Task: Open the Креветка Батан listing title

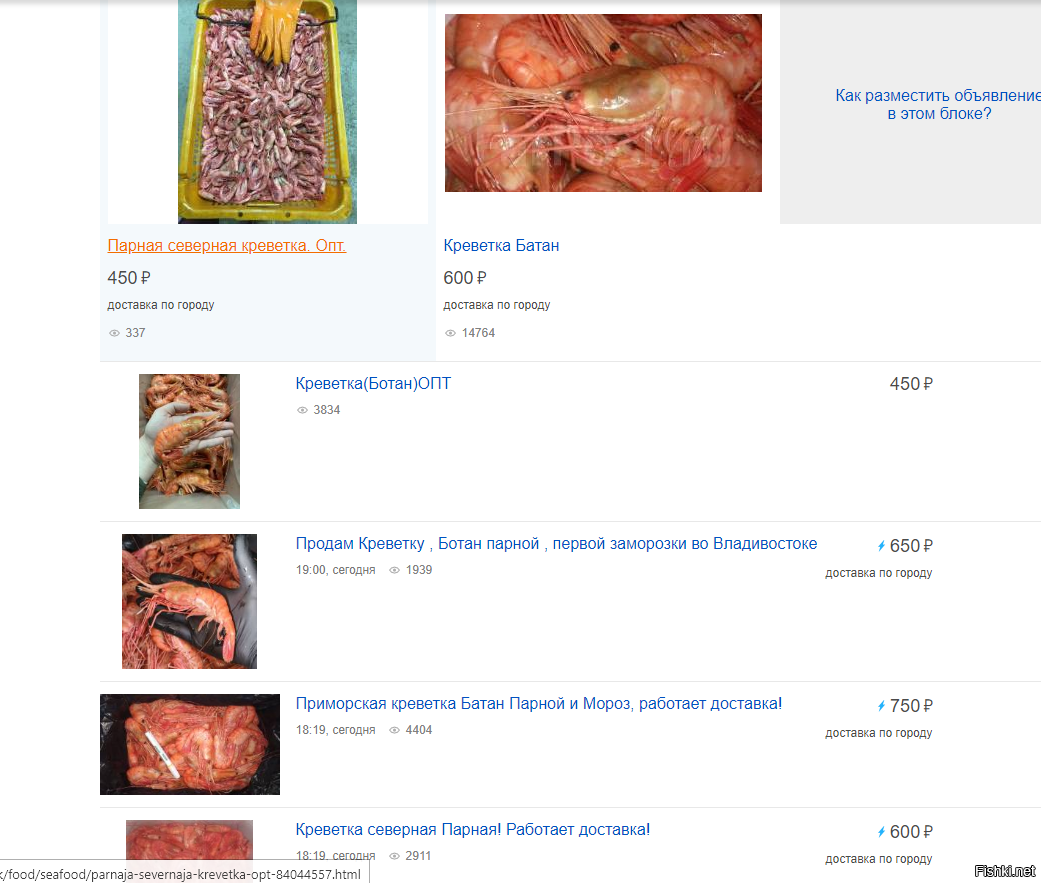Action: coord(501,246)
